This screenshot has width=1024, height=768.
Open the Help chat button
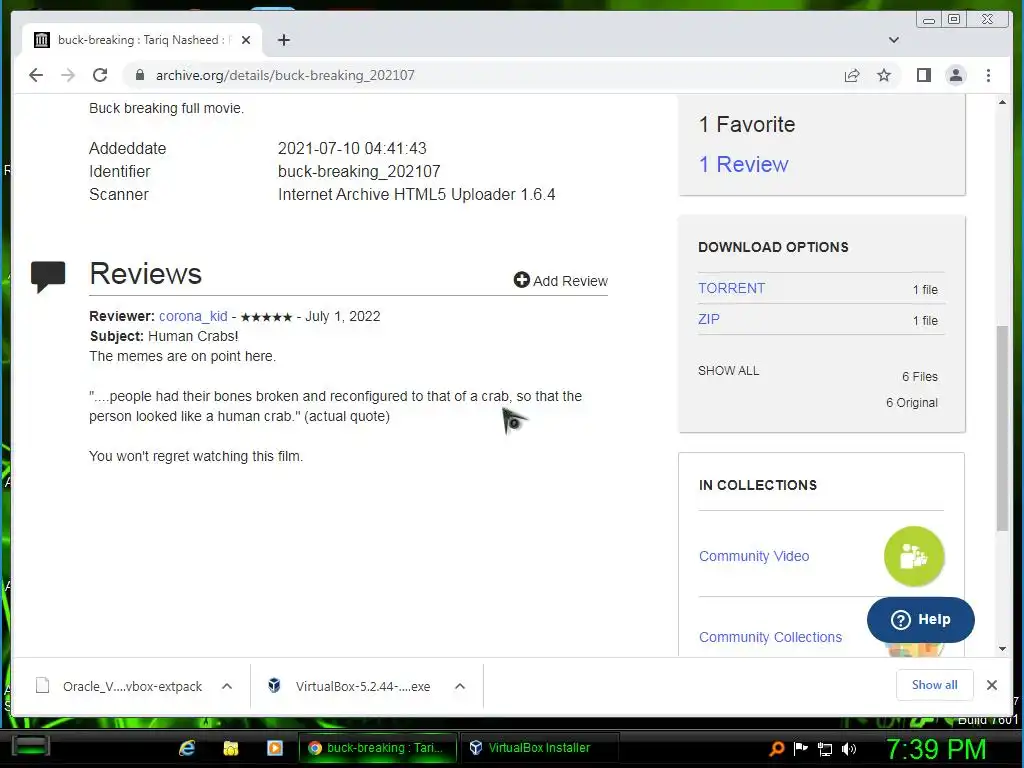tap(920, 619)
